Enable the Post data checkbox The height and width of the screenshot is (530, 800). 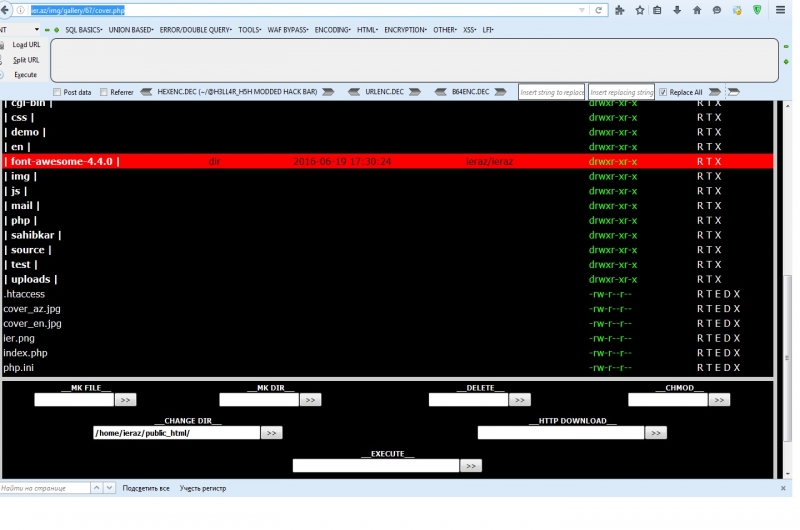(57, 92)
